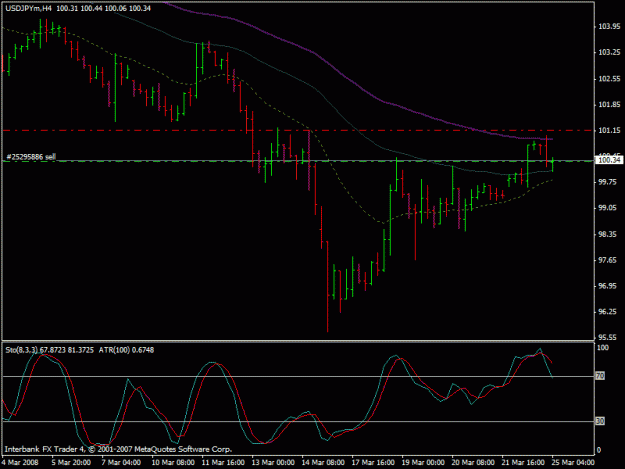The width and height of the screenshot is (625, 469).
Task: Click the stochastic 70 level label
Action: [600, 376]
